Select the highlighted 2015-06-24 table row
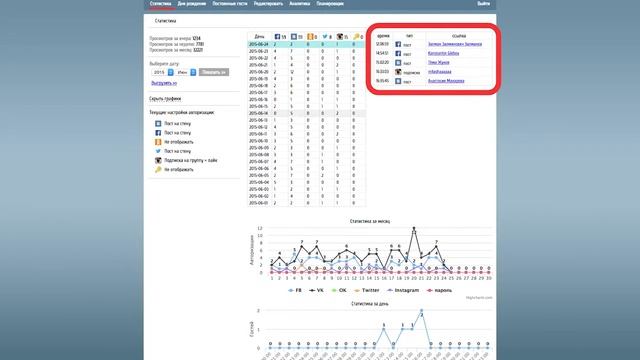The height and width of the screenshot is (360, 640). tap(306, 44)
